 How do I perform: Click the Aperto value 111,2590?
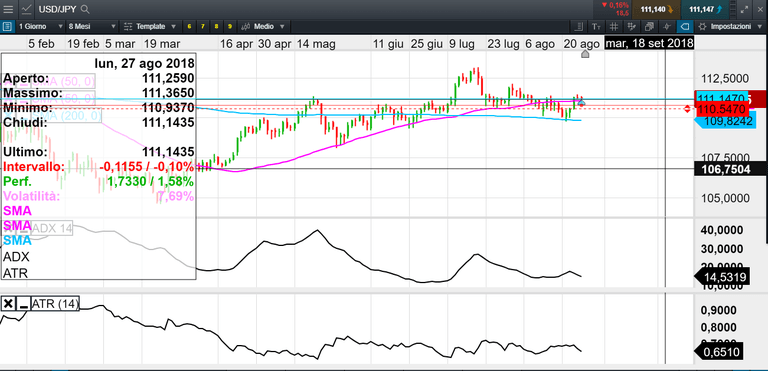pos(168,78)
